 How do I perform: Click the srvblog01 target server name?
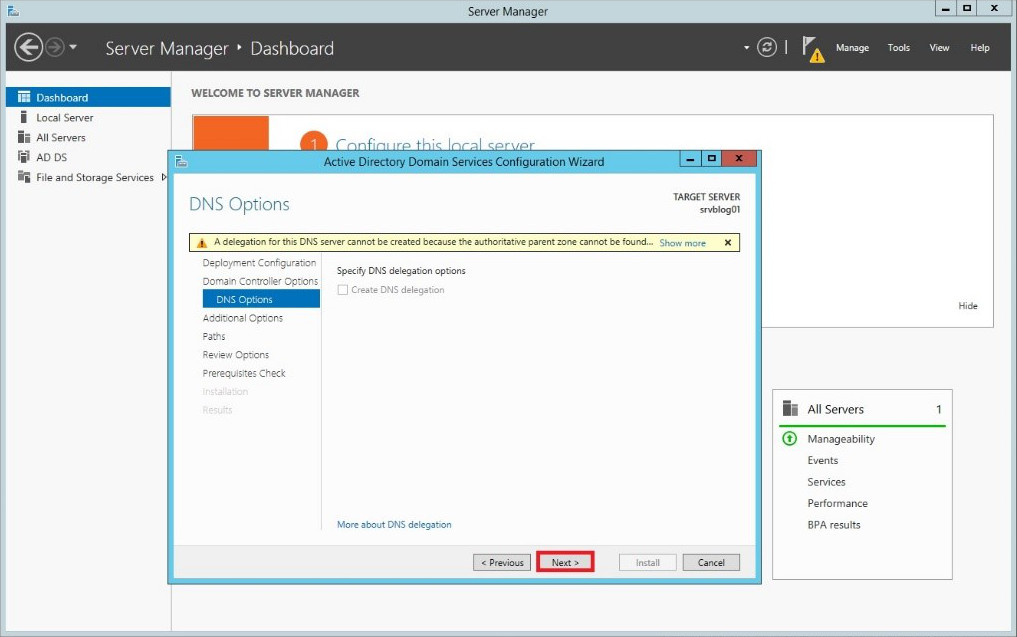[719, 210]
